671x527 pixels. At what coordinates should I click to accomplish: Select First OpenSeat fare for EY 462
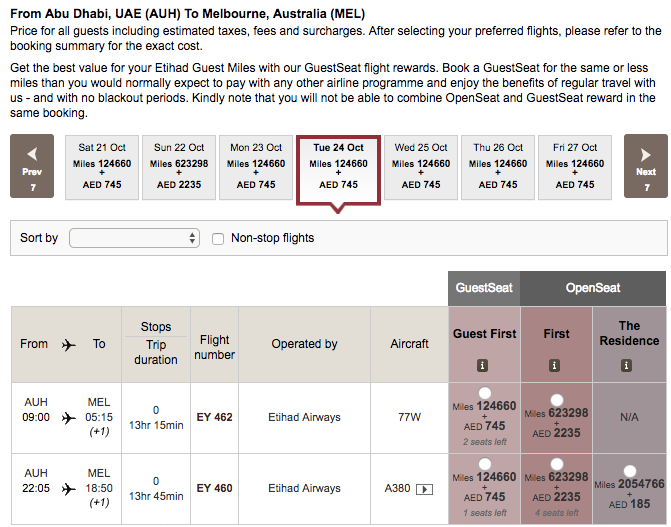click(557, 400)
